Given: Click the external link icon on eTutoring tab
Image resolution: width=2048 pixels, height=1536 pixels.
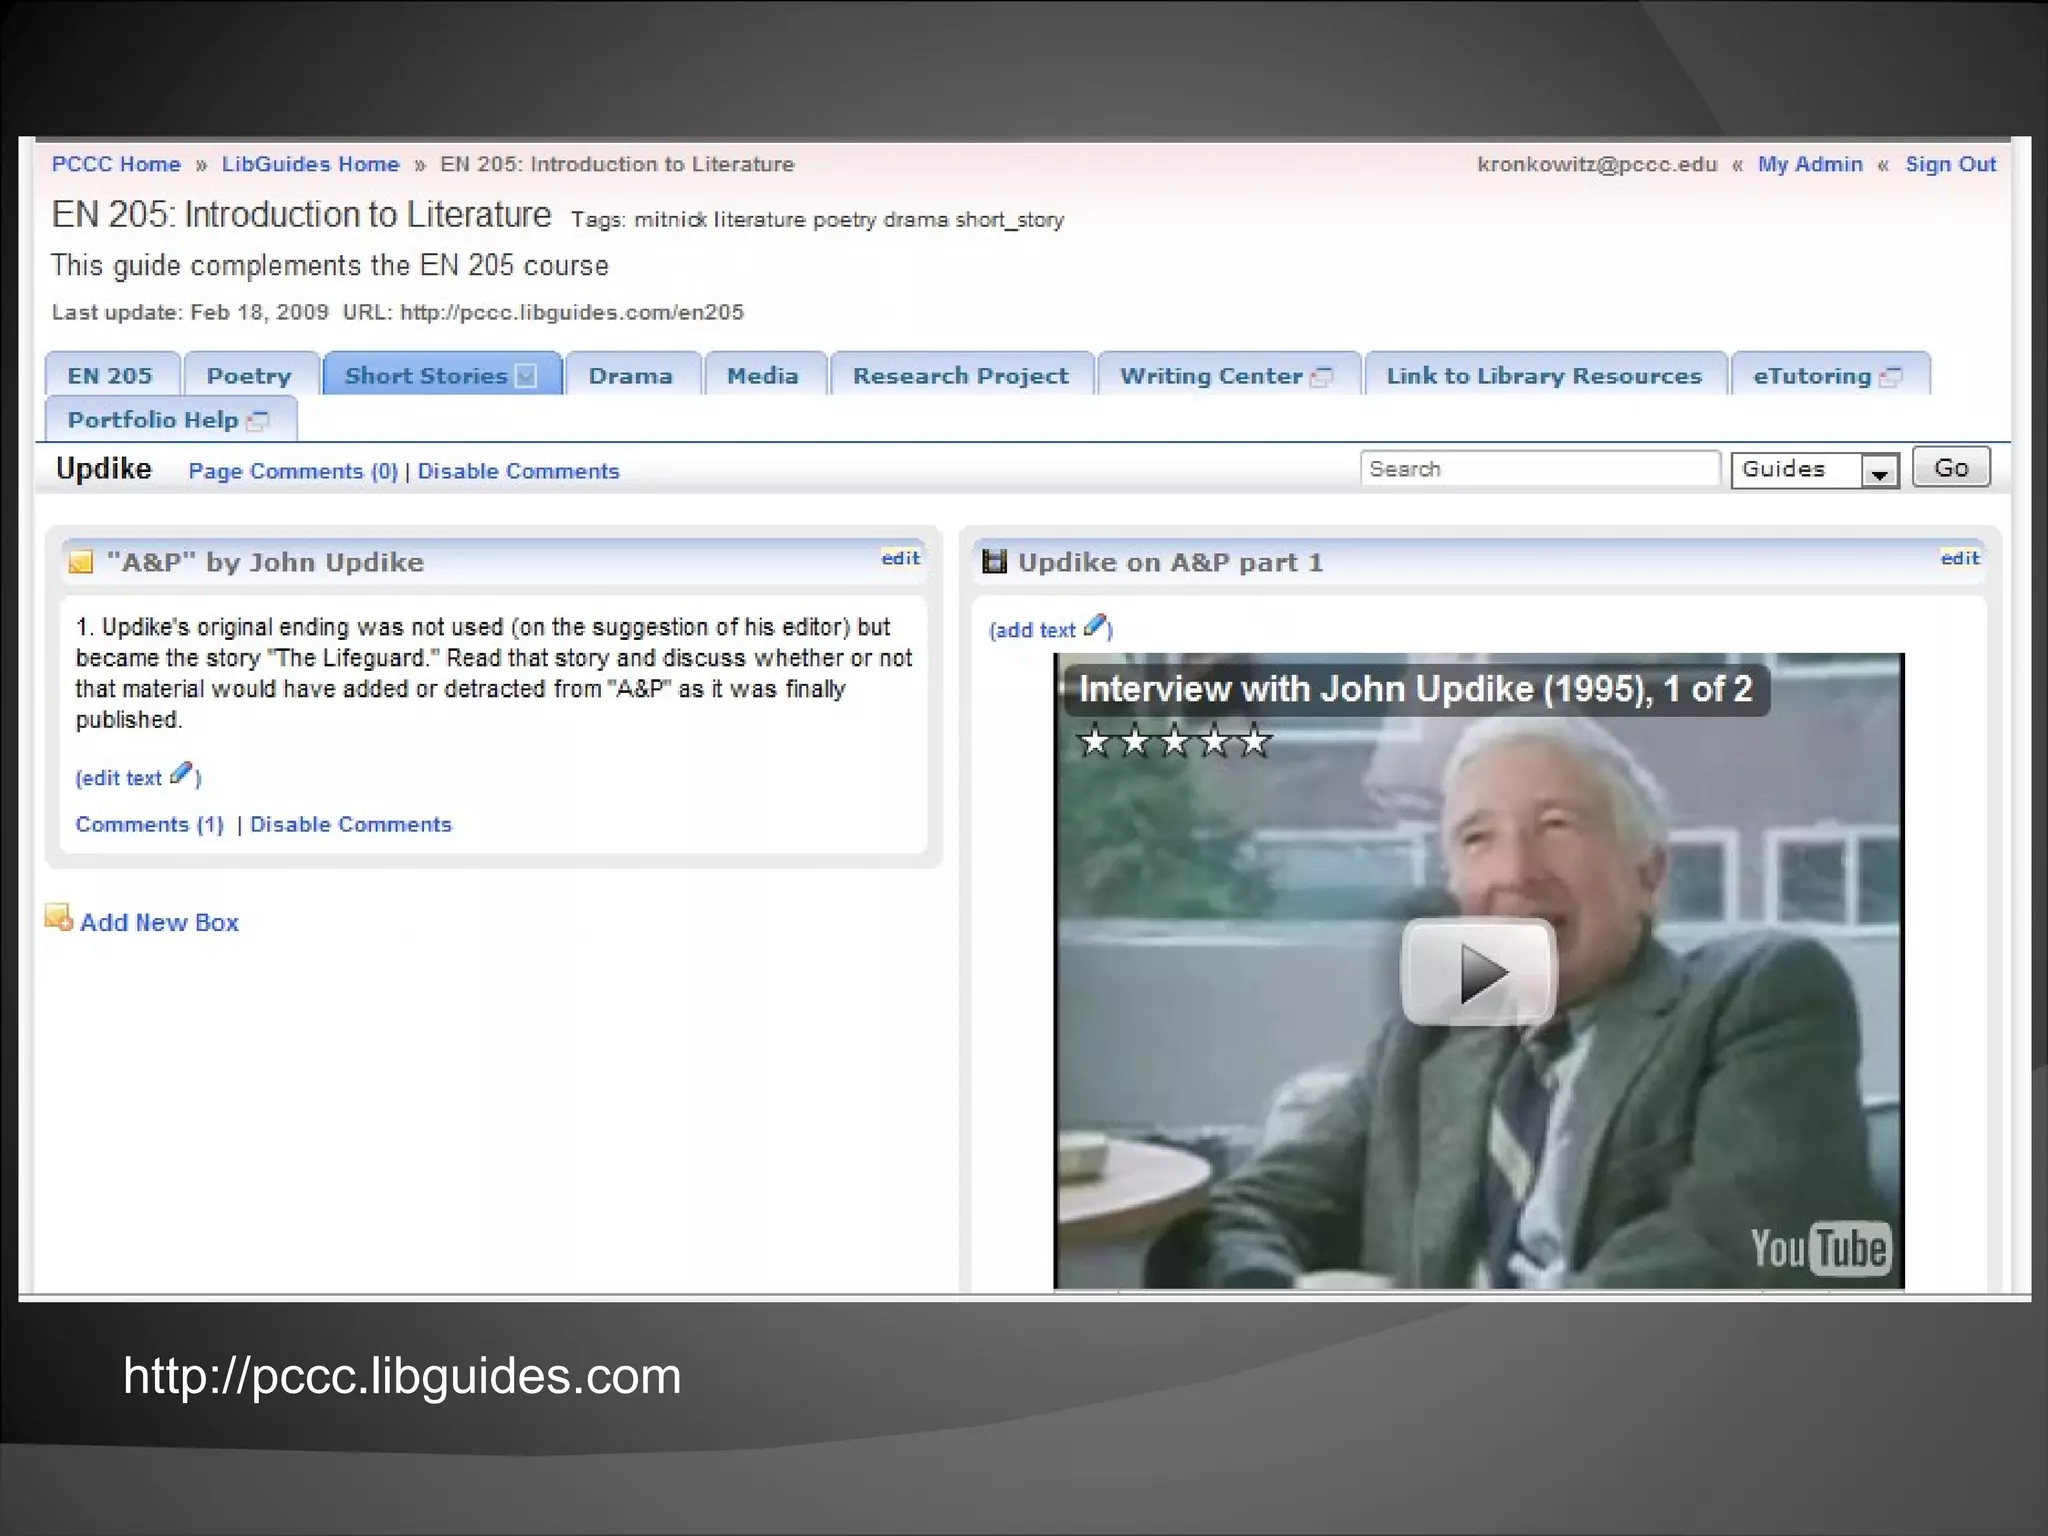Looking at the screenshot, I should 1890,377.
